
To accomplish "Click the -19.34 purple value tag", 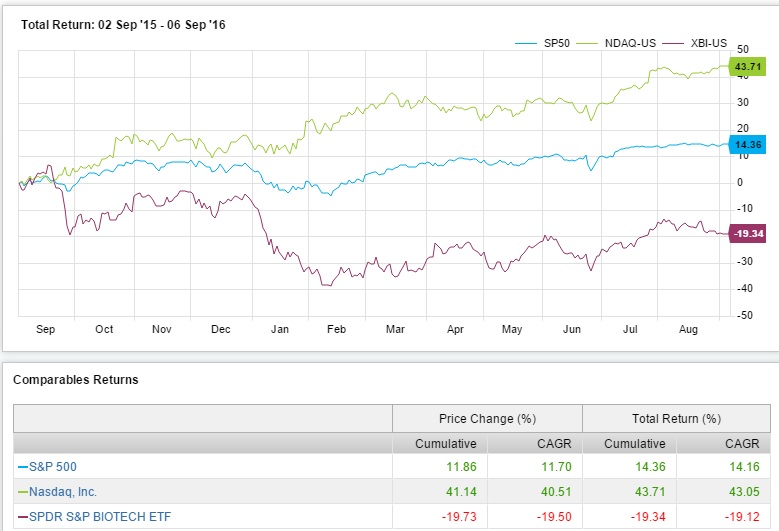I will coord(748,232).
